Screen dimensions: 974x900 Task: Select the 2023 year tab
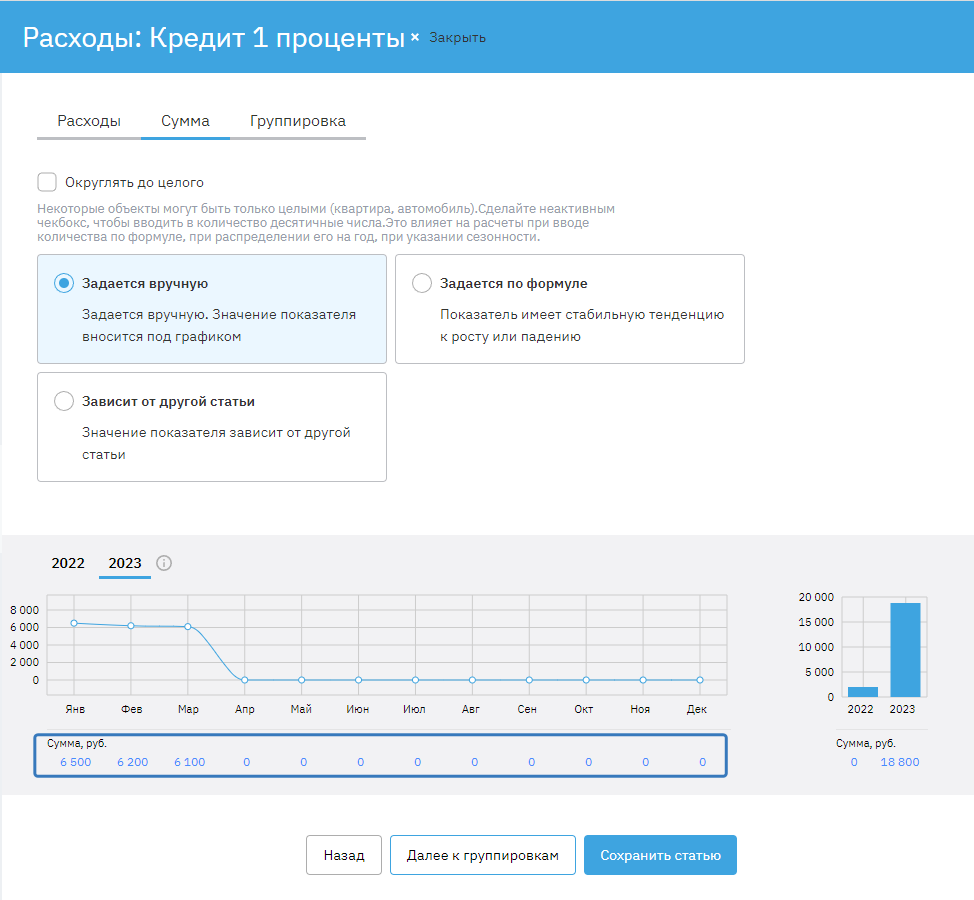coord(125,563)
